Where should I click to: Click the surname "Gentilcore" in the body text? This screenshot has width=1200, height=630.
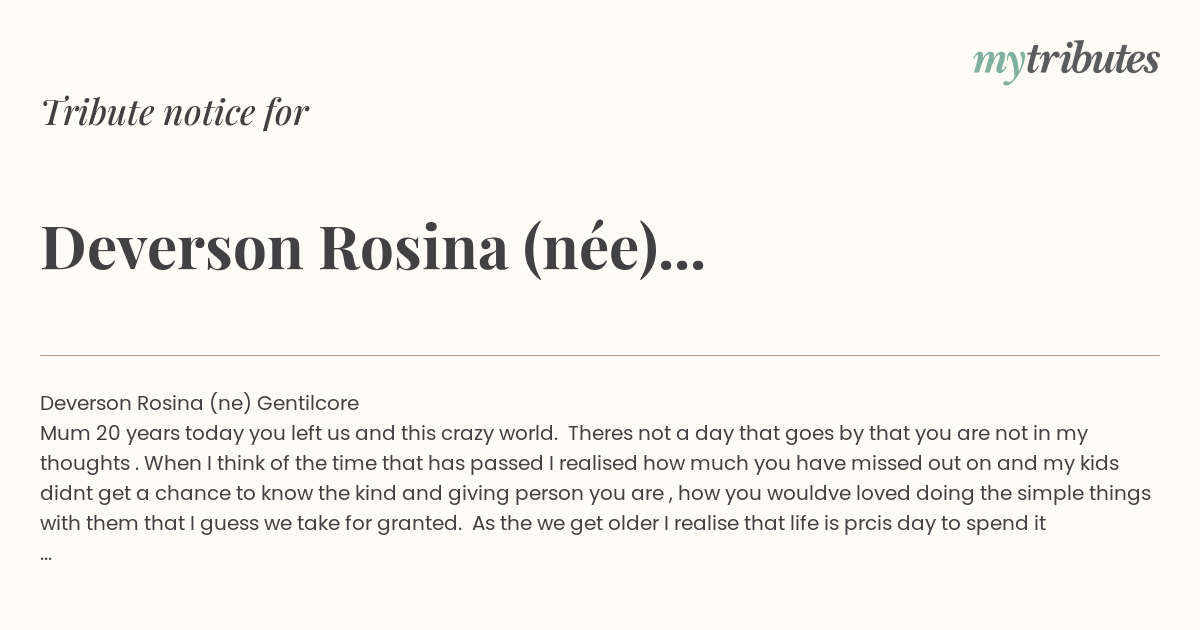308,403
